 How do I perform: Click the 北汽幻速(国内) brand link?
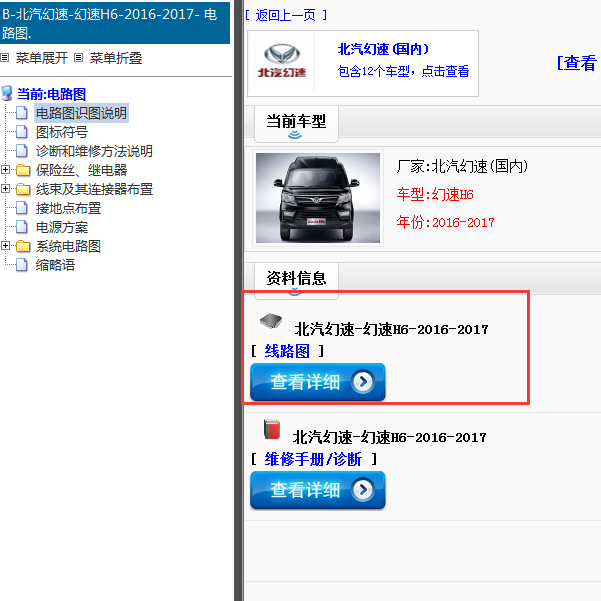coord(383,49)
